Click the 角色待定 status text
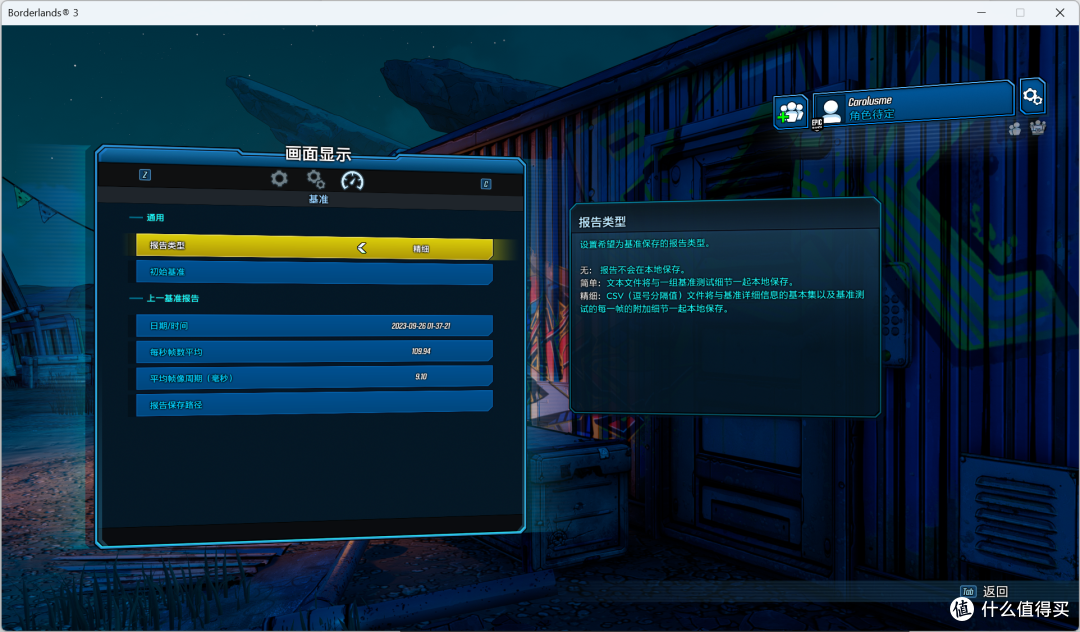 pos(871,115)
